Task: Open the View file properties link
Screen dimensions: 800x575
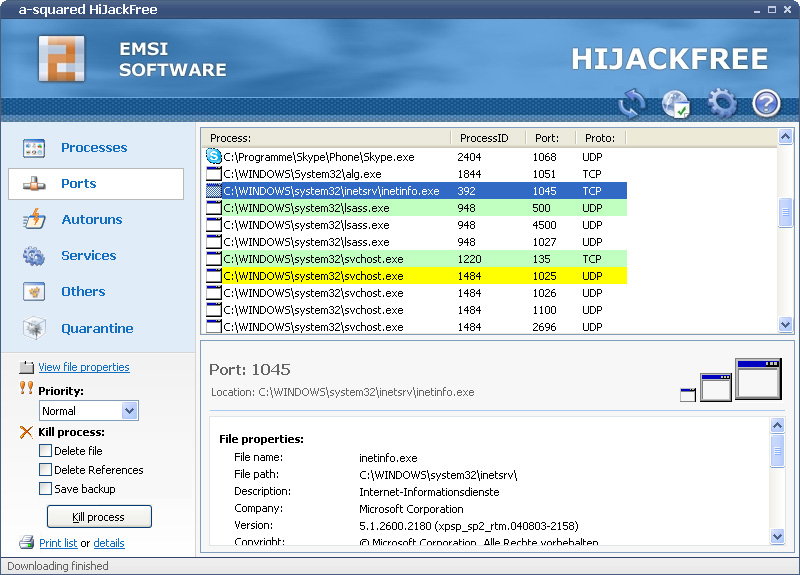Action: click(84, 367)
